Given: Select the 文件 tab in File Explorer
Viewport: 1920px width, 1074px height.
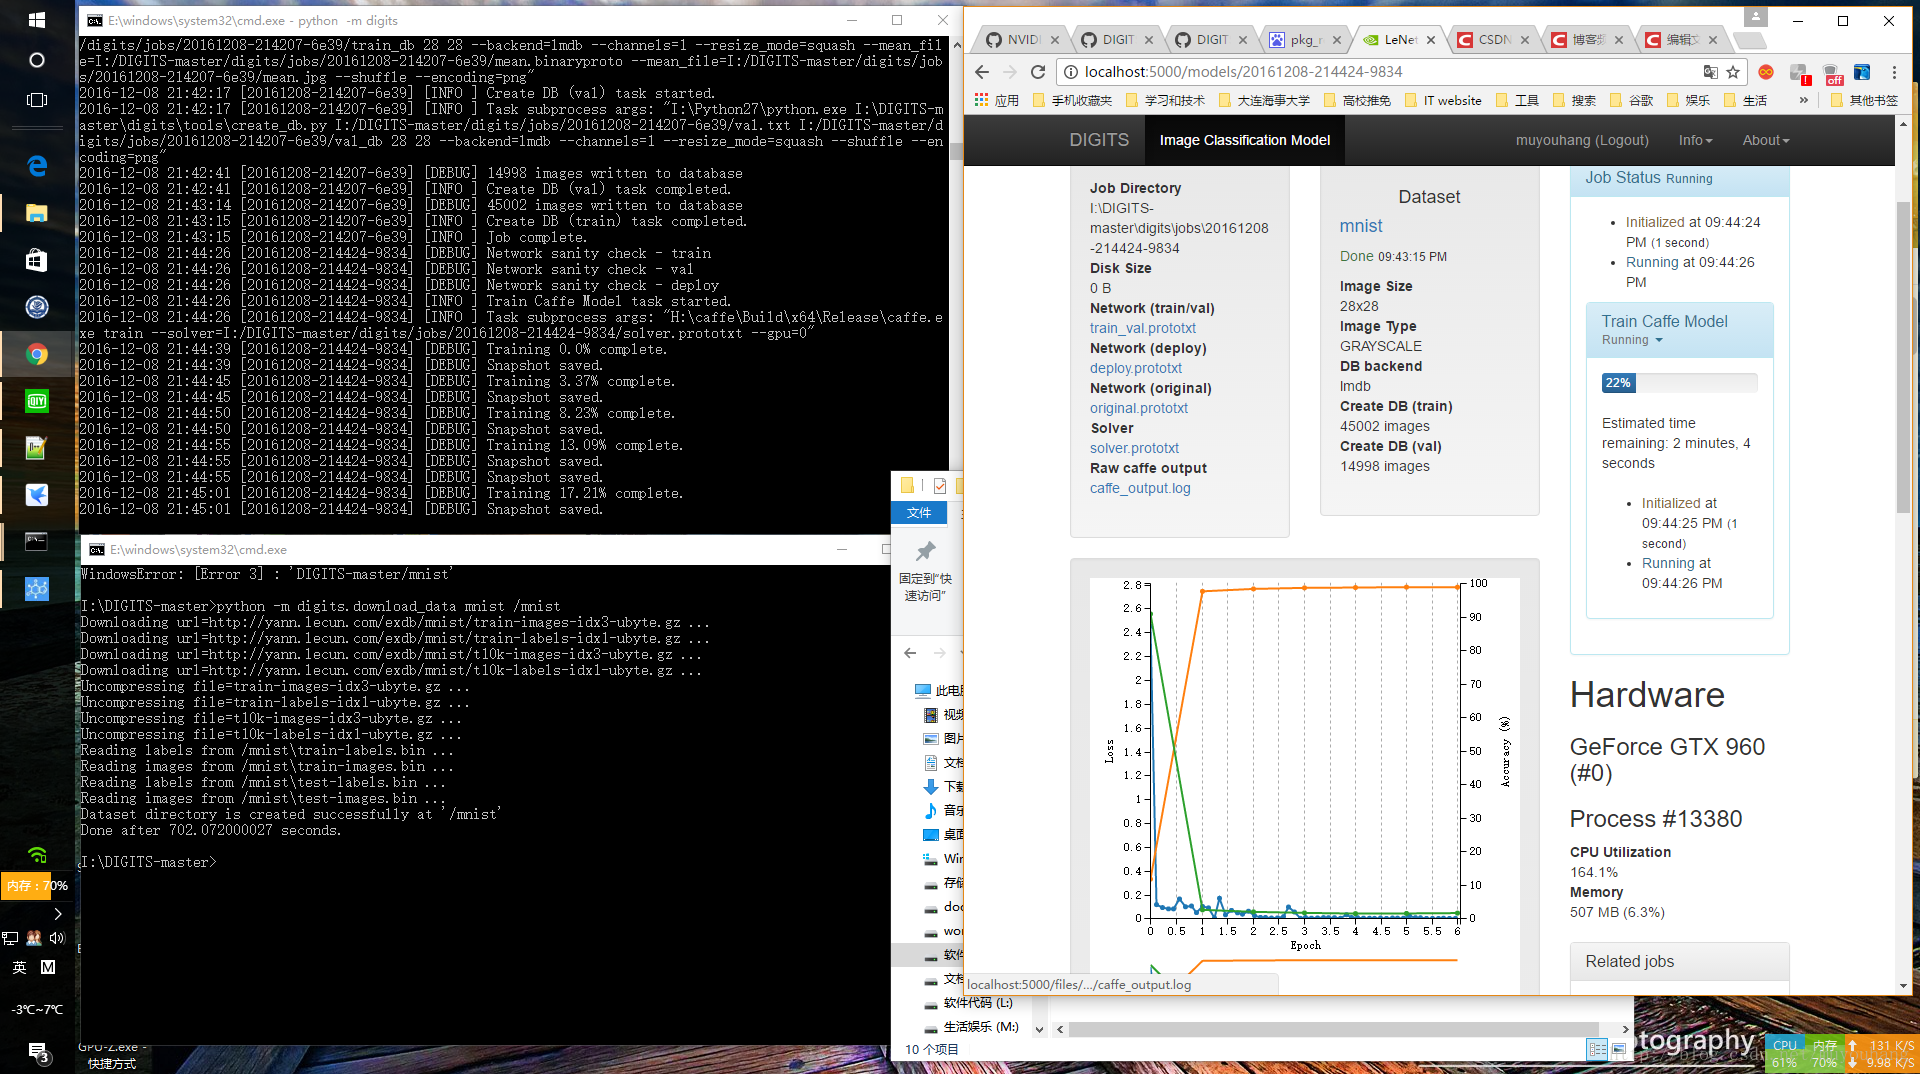Looking at the screenshot, I should [x=919, y=512].
